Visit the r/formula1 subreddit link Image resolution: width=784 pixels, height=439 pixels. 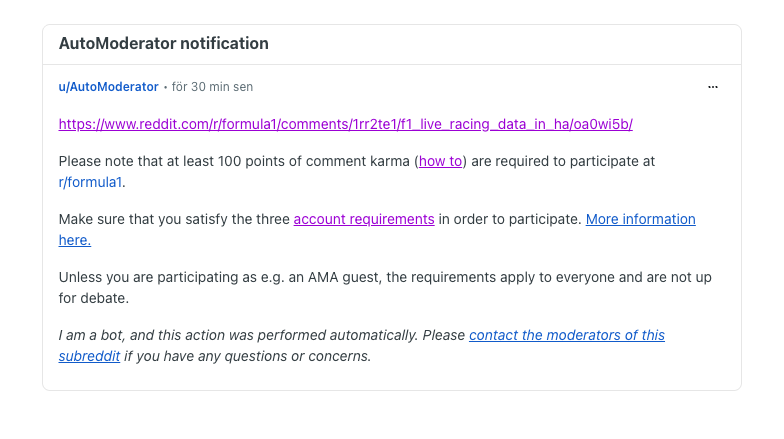90,182
